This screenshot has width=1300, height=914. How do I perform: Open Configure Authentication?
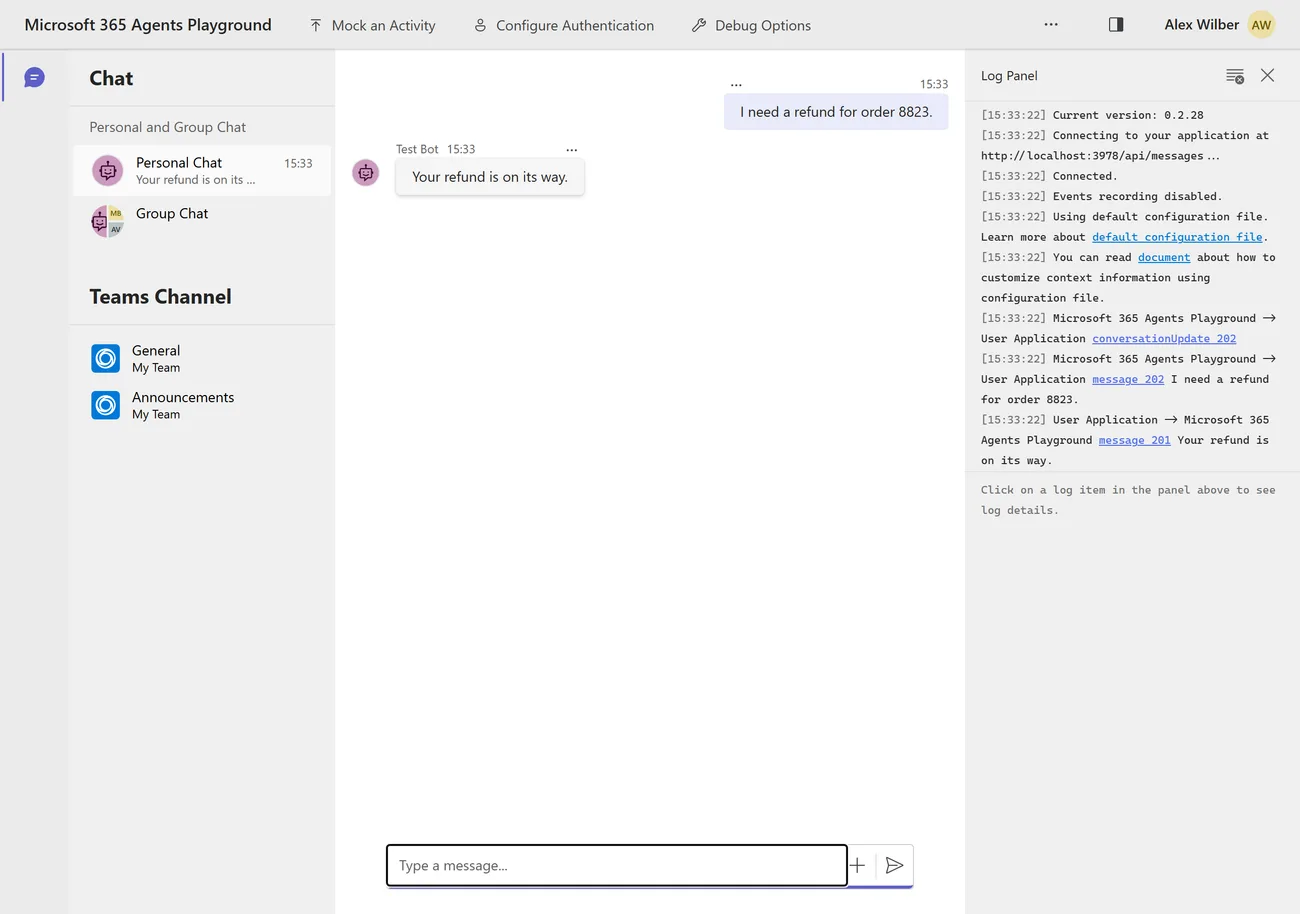point(563,25)
